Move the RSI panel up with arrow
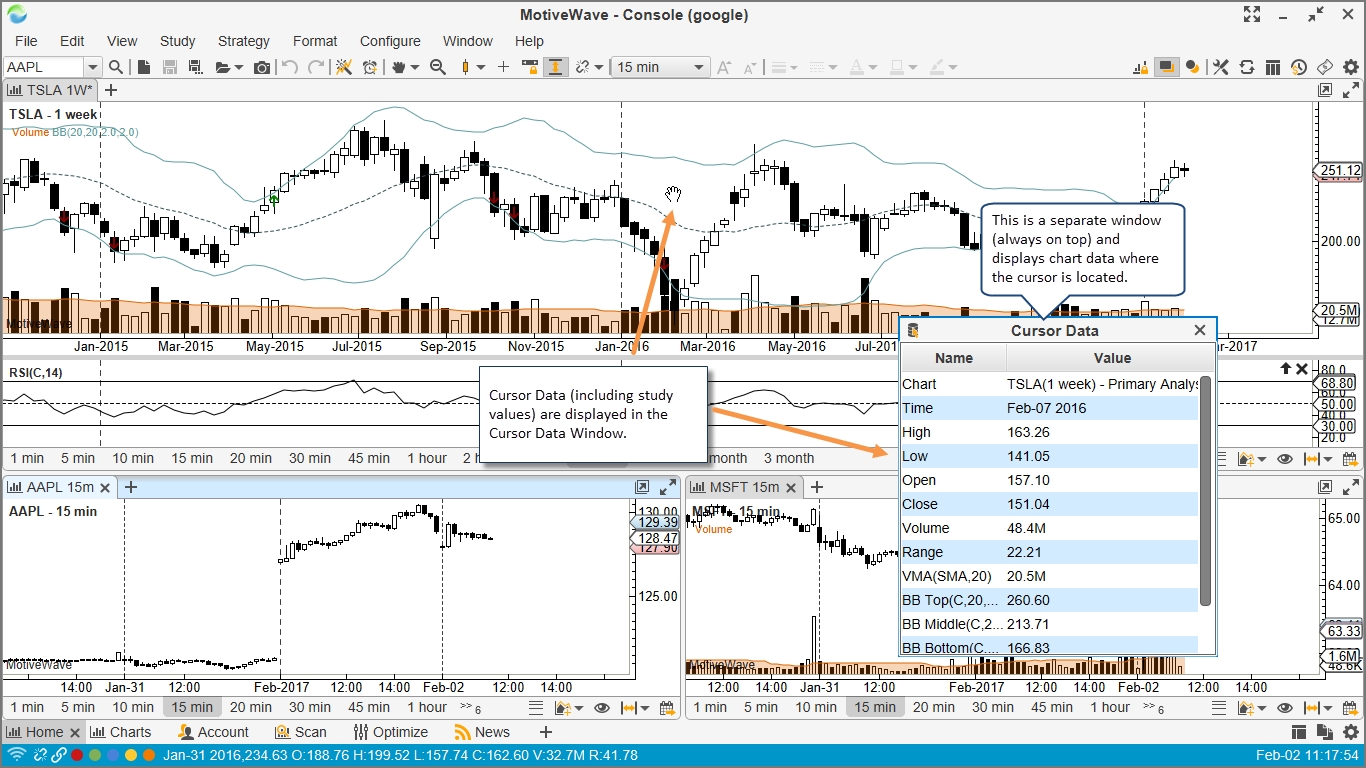The width and height of the screenshot is (1366, 768). pos(1286,369)
